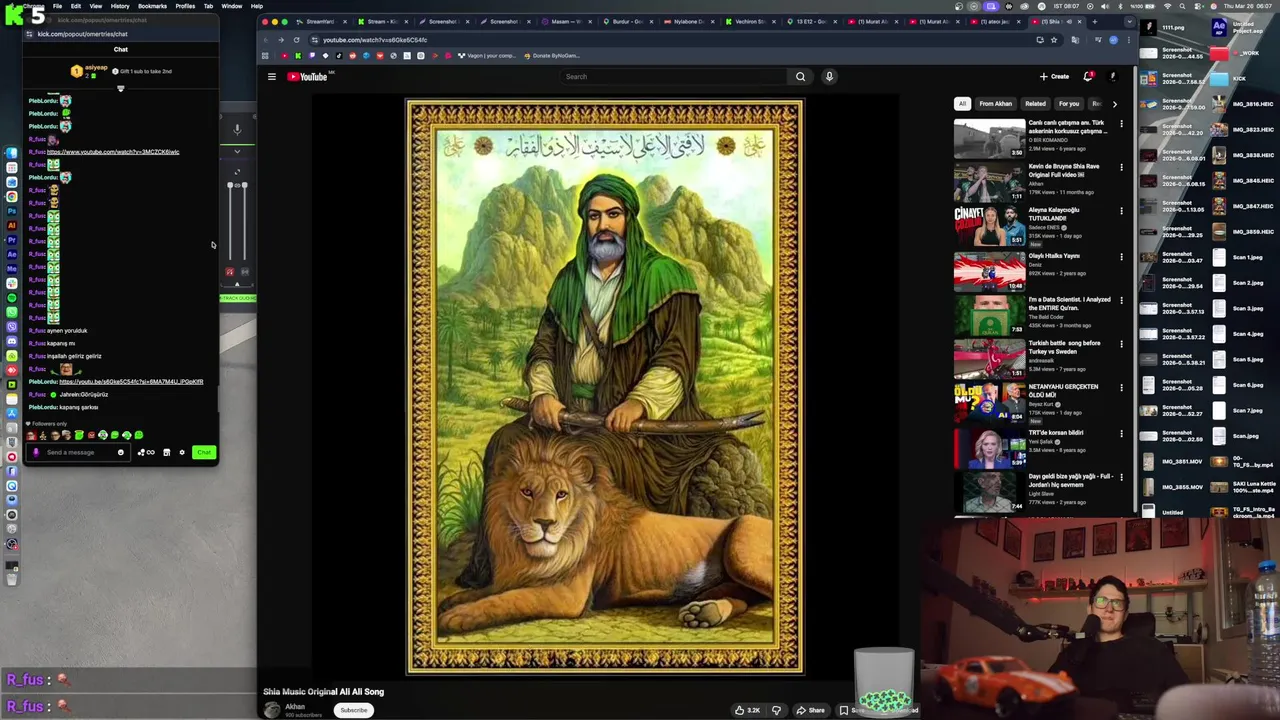Viewport: 1280px width, 720px height.
Task: Open options for 'Olaylı Htalka Yayını' video
Action: pyautogui.click(x=1121, y=257)
